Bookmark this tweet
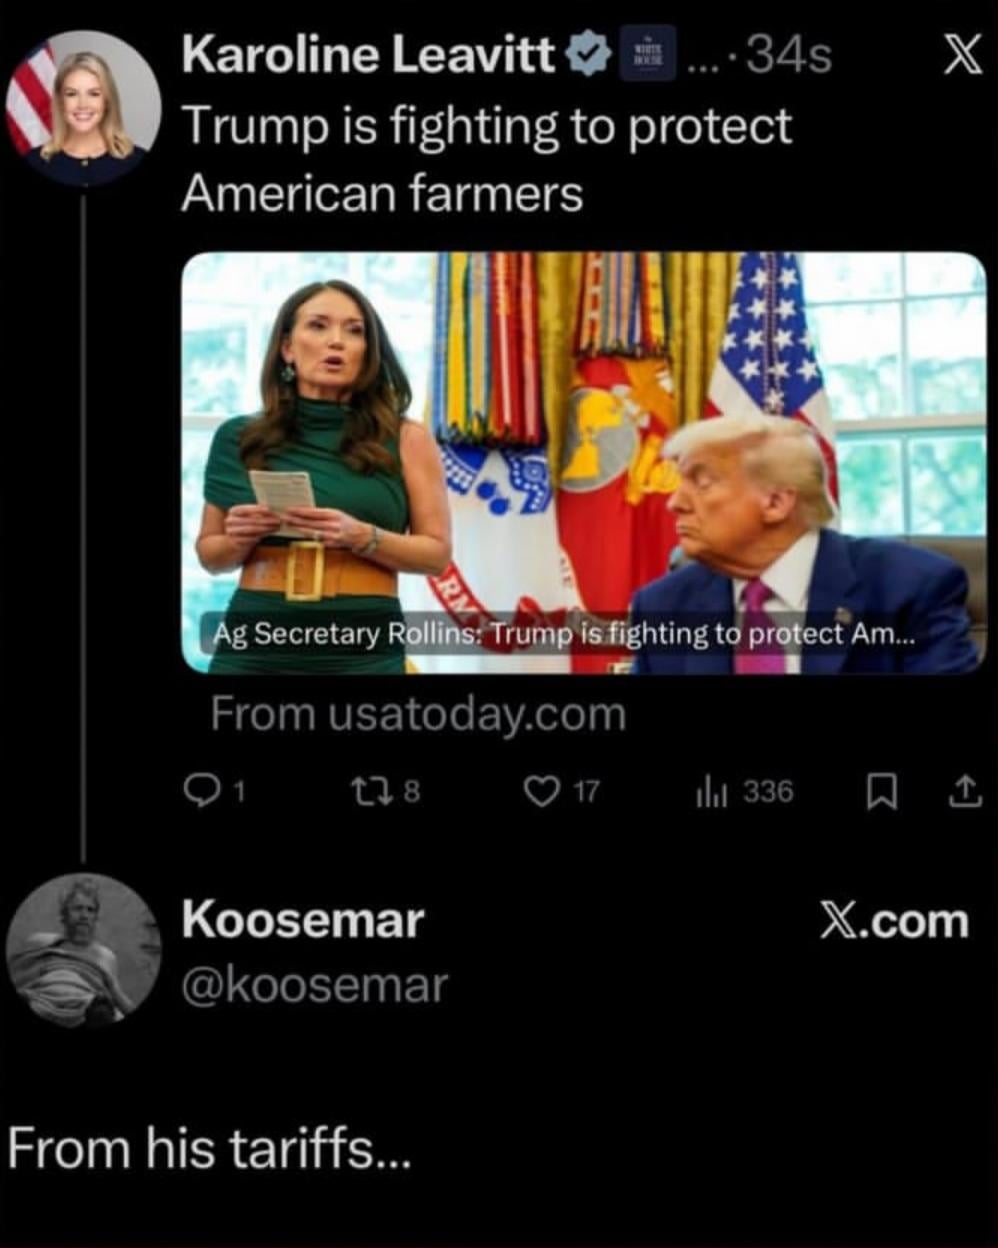The height and width of the screenshot is (1248, 998). pos(881,793)
